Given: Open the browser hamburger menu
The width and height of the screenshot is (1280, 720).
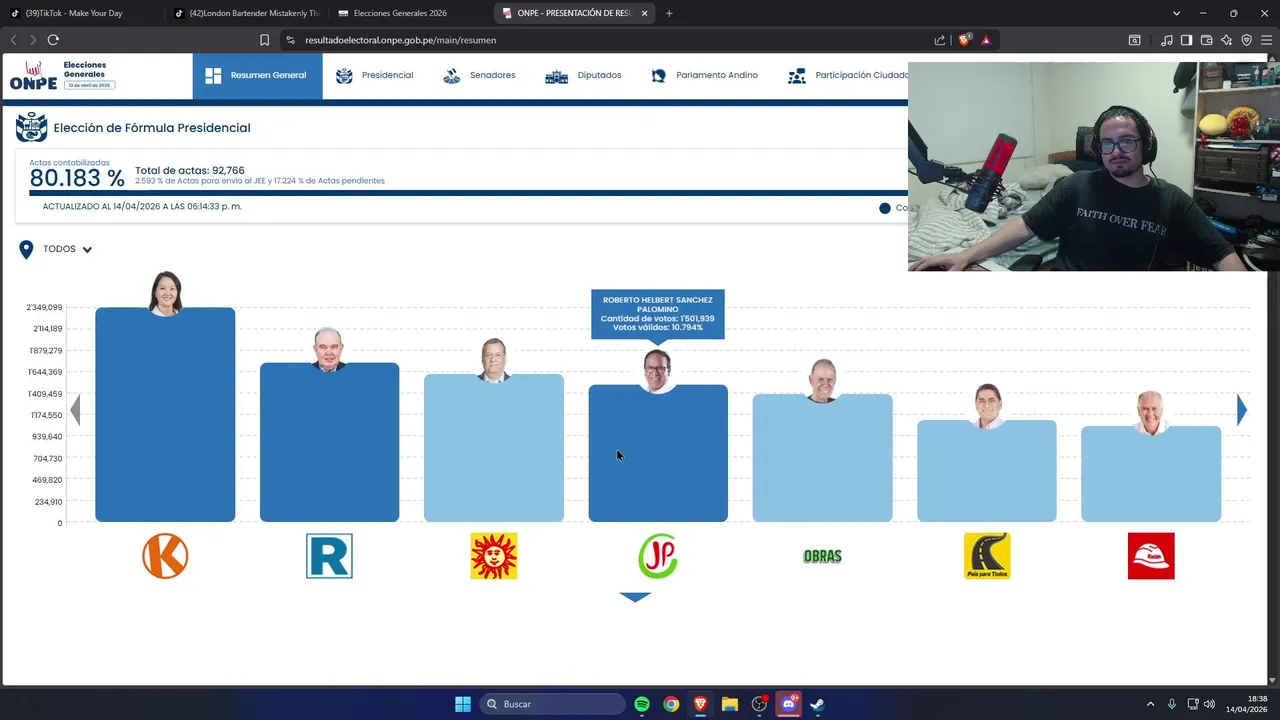Looking at the screenshot, I should tap(1267, 40).
